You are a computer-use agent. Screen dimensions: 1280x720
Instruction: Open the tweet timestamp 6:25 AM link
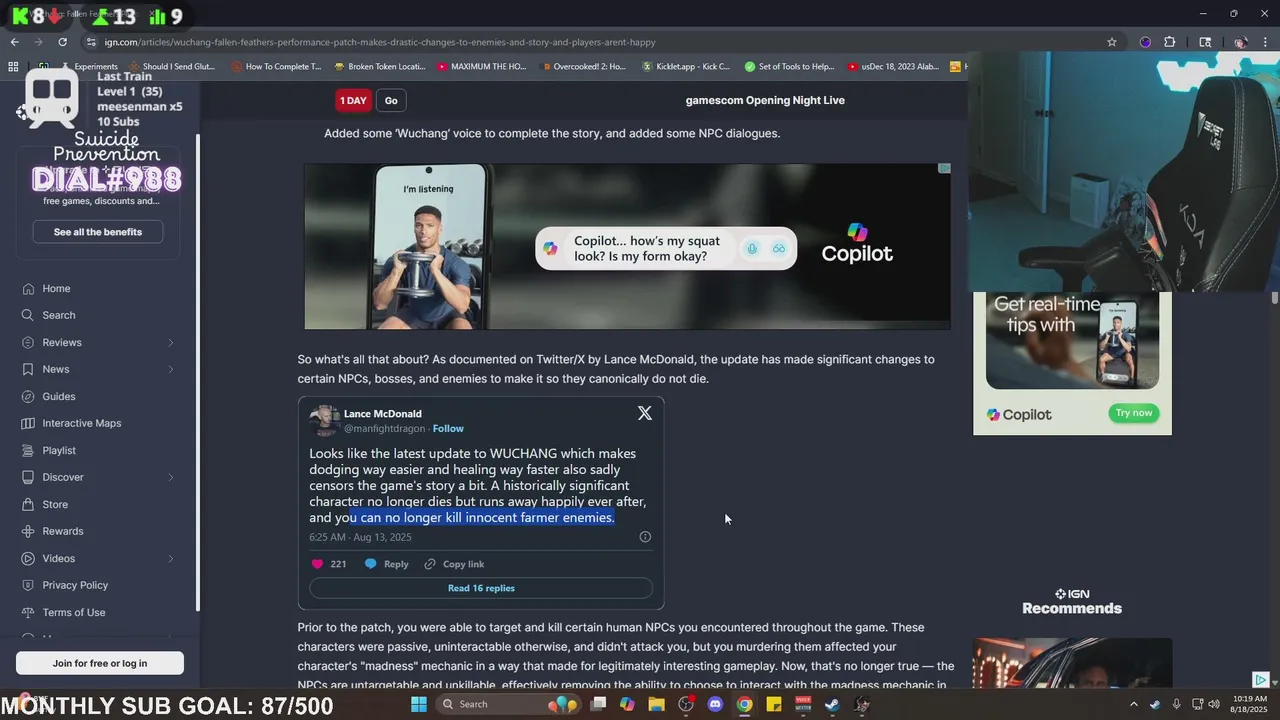(360, 537)
